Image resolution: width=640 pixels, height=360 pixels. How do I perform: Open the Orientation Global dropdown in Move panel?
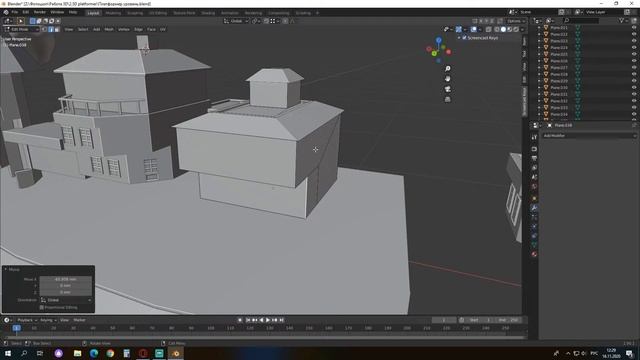(66, 300)
